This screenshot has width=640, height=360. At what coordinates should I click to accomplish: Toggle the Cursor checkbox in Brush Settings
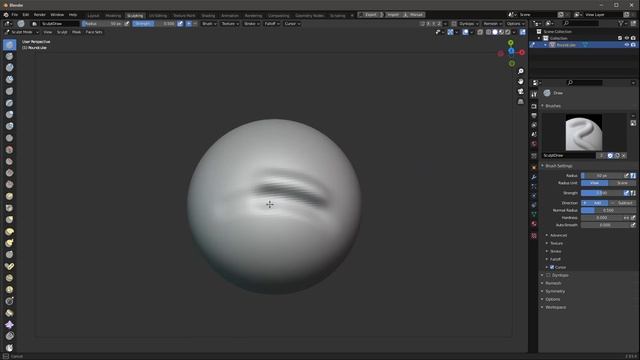(x=552, y=267)
